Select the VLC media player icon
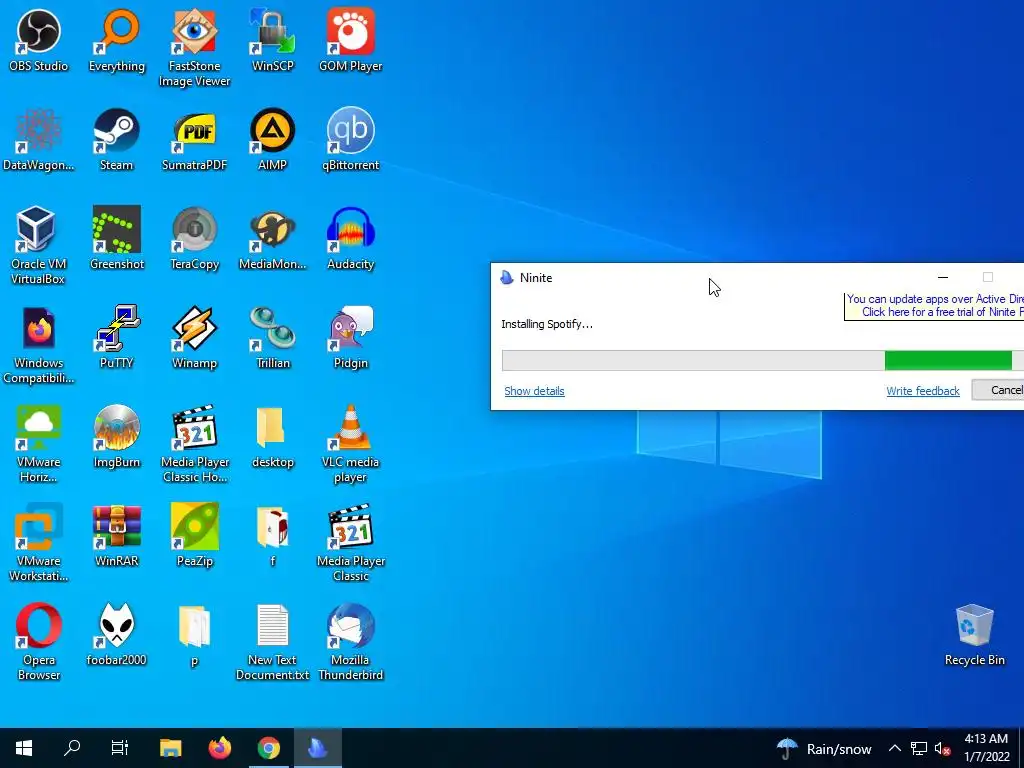 [x=351, y=444]
